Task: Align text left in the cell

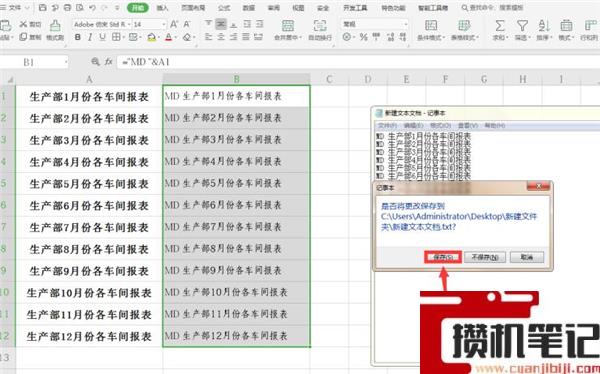Action: click(x=208, y=38)
